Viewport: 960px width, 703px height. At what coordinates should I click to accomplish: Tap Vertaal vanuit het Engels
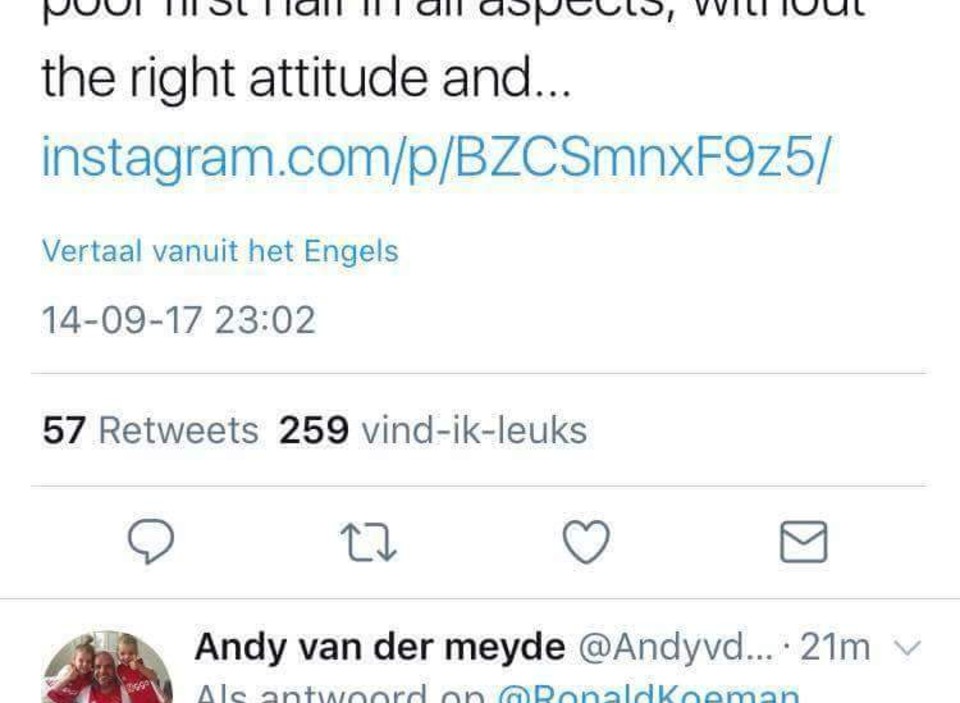[220, 251]
